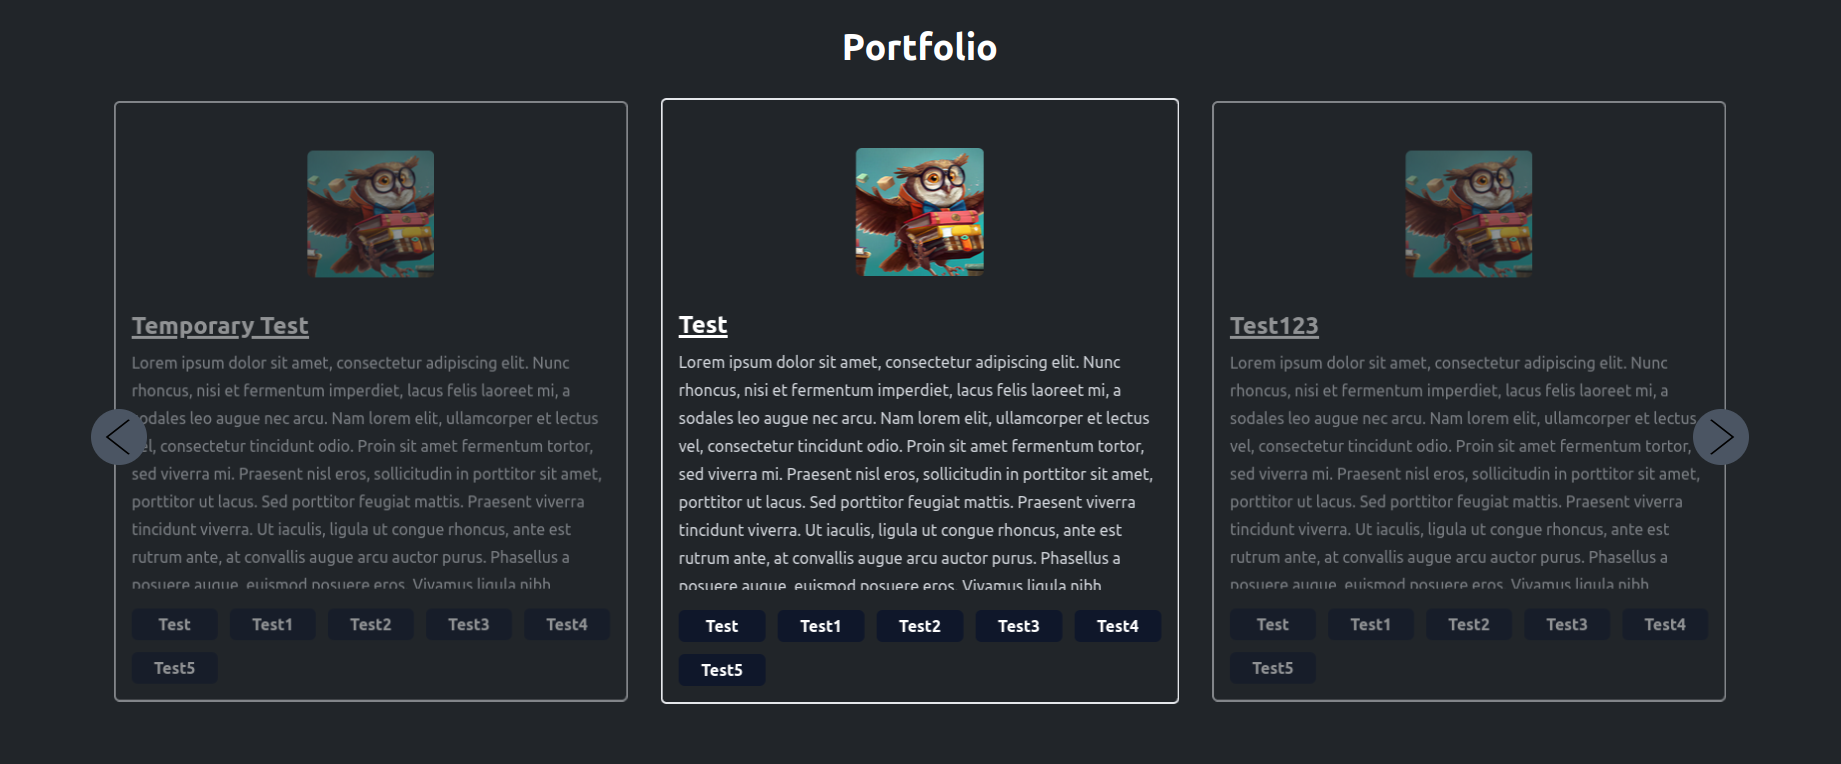Click owl thumbnail in center Test card
The image size is (1841, 764).
pyautogui.click(x=920, y=212)
